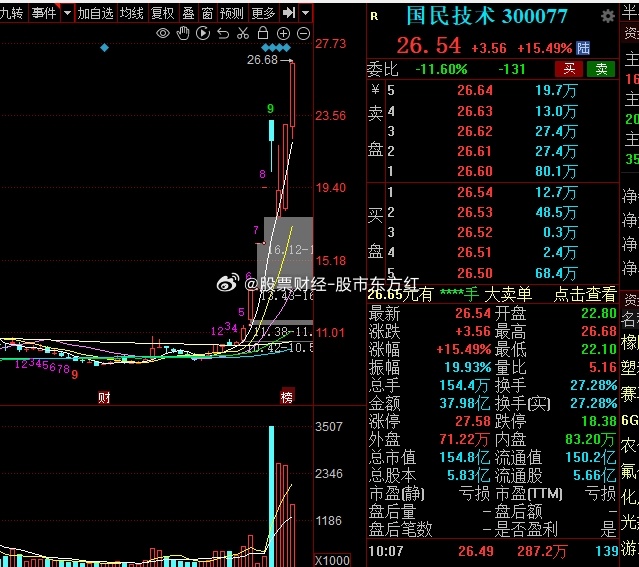This screenshot has width=639, height=567.
Task: Open the 事件 toolbar item
Action: (x=44, y=13)
